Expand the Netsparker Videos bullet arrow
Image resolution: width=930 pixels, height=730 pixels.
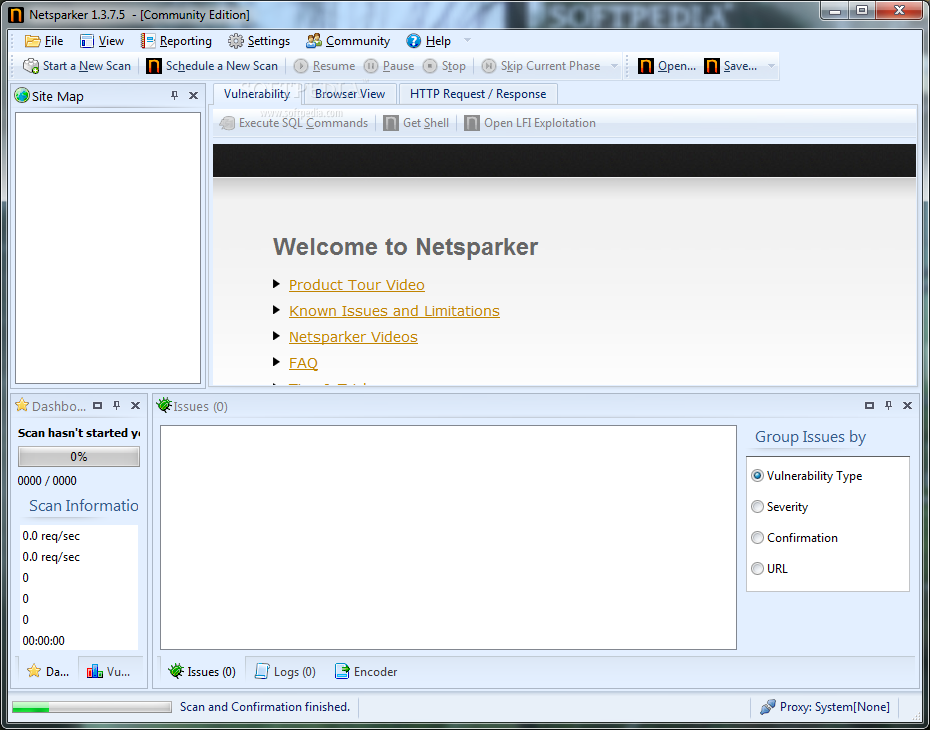point(276,336)
